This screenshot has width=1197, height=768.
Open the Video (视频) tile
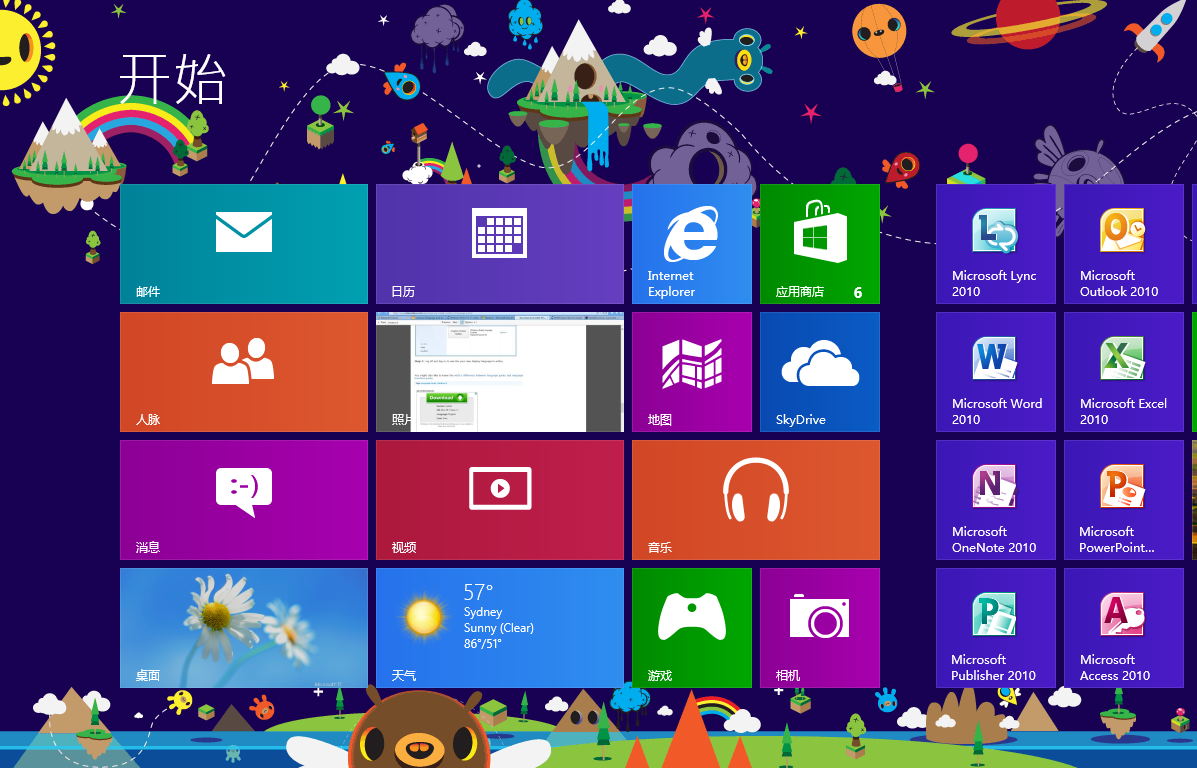499,500
